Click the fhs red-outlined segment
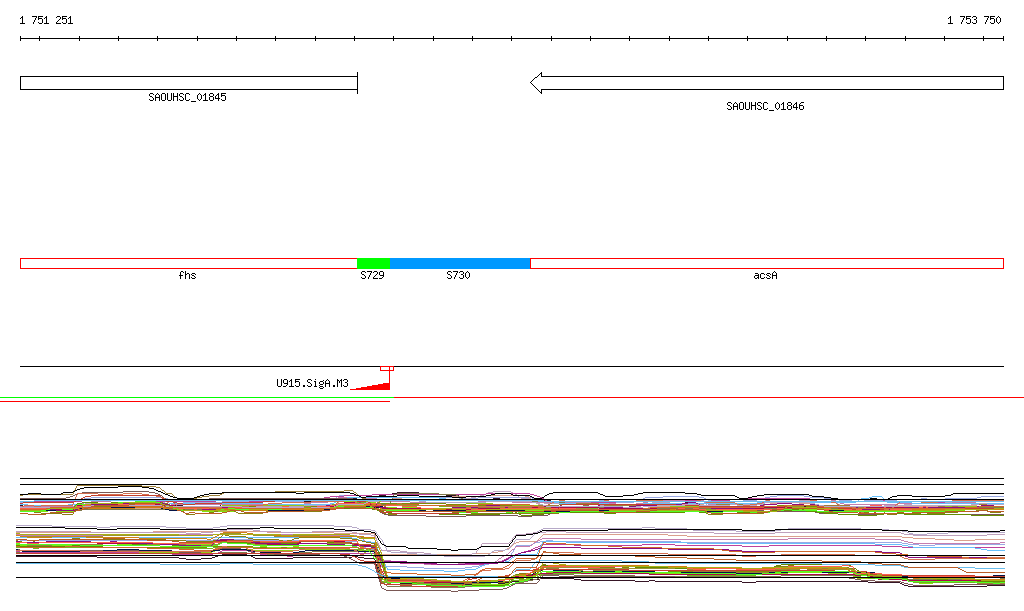Viewport: 1024px width, 611px height. click(x=188, y=263)
